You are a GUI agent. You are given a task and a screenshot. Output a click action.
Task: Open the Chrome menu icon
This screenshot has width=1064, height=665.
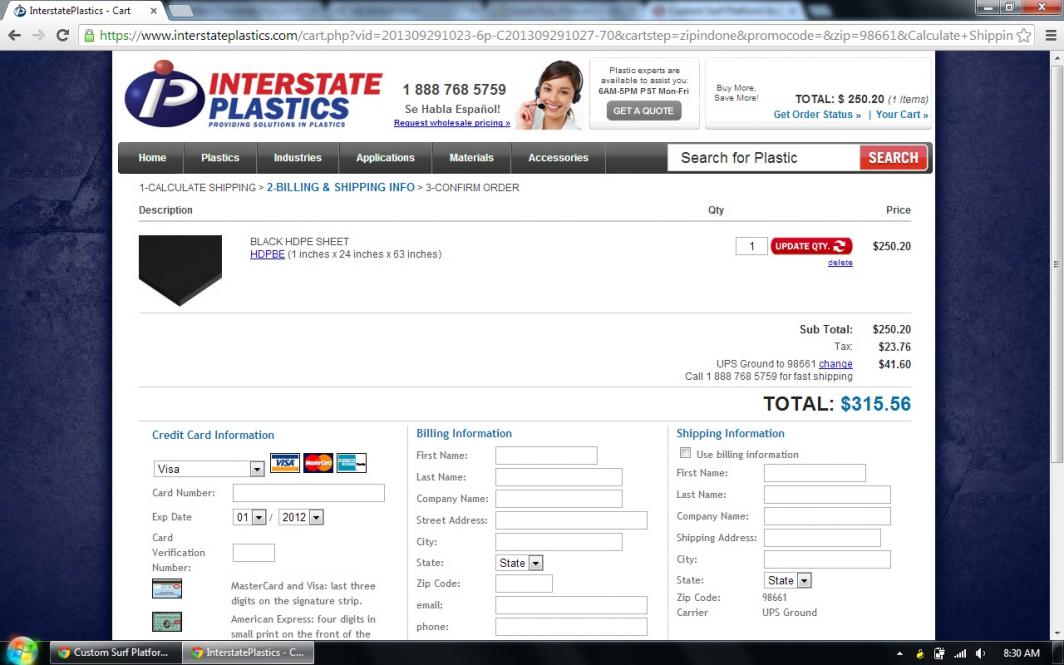click(1050, 35)
